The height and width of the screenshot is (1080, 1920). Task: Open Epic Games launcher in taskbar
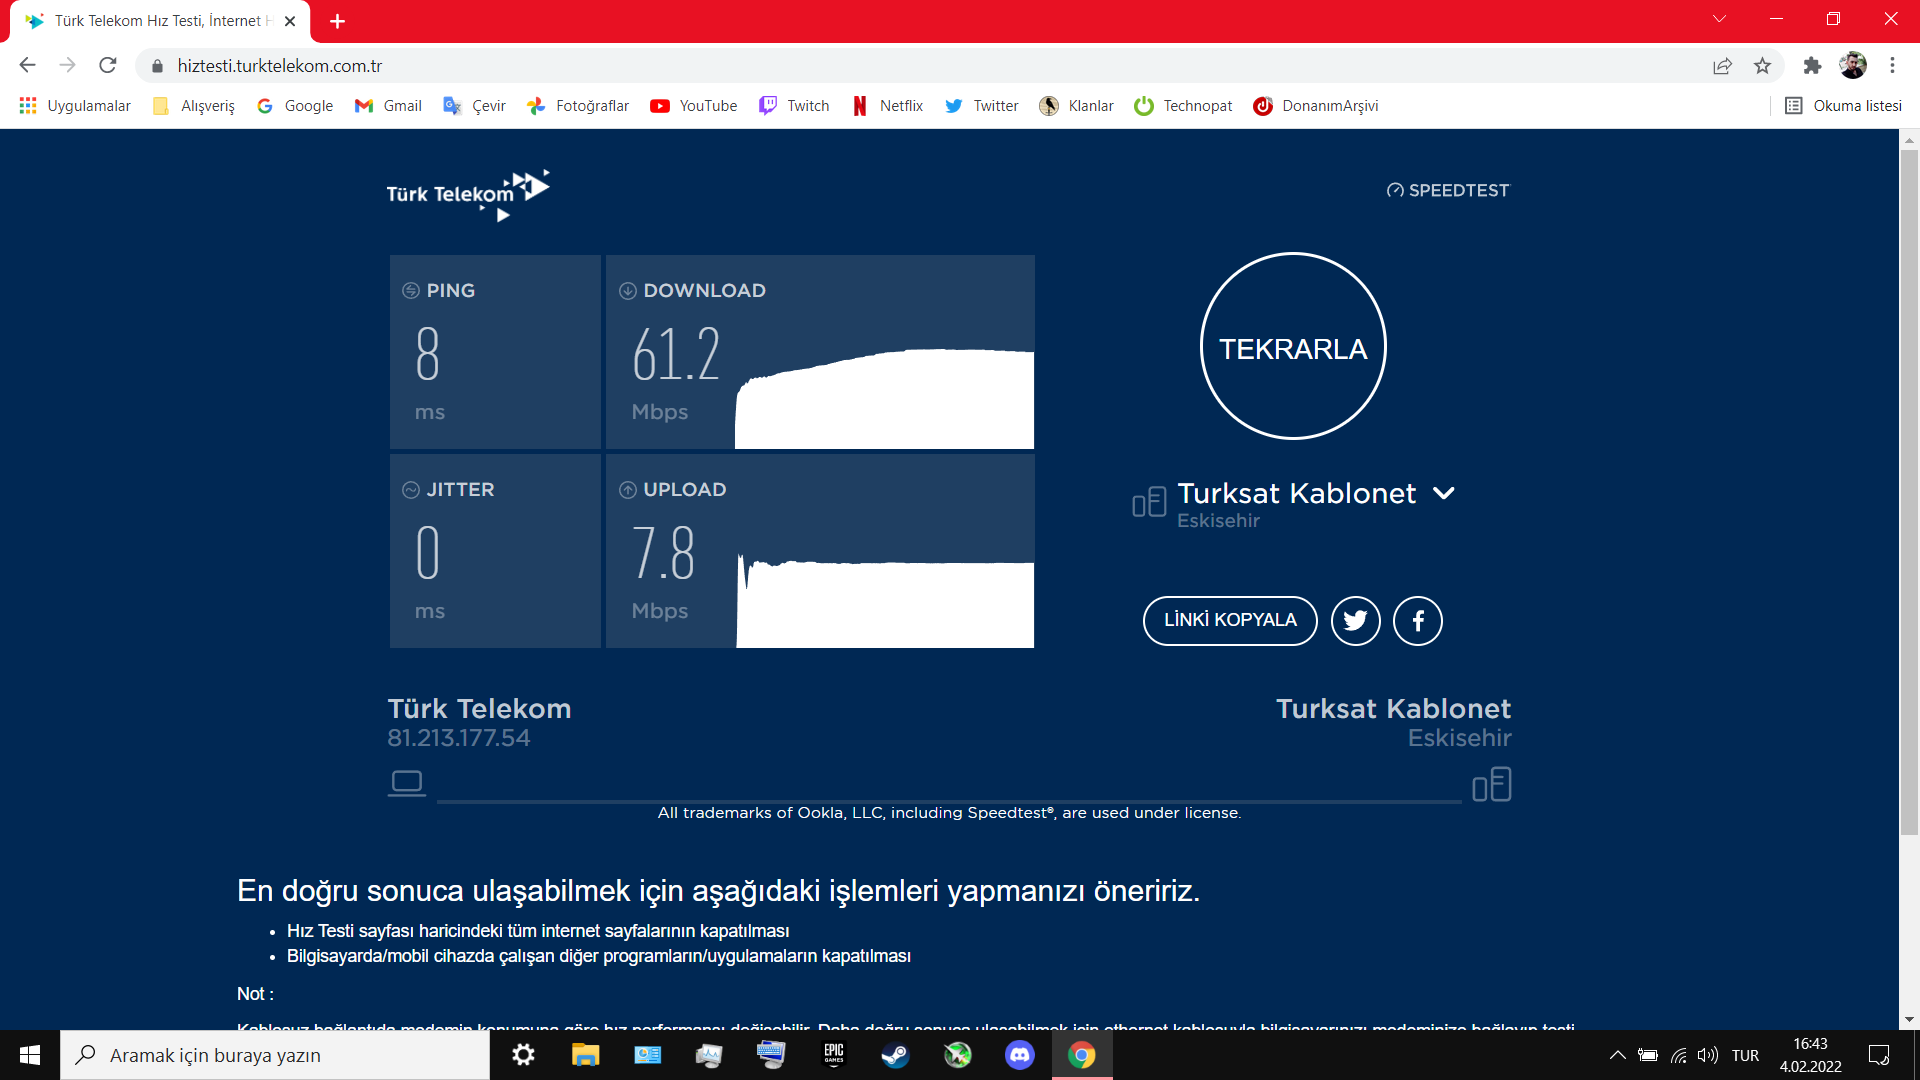point(833,1055)
